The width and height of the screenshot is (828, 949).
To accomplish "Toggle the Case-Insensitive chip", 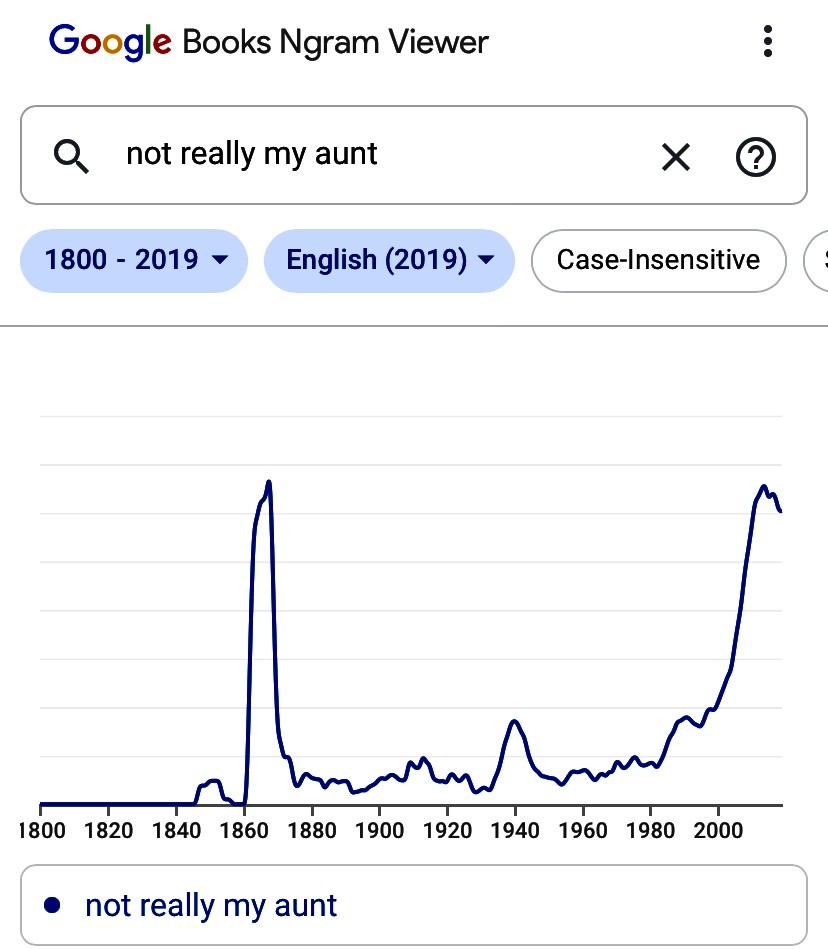I will pyautogui.click(x=658, y=260).
